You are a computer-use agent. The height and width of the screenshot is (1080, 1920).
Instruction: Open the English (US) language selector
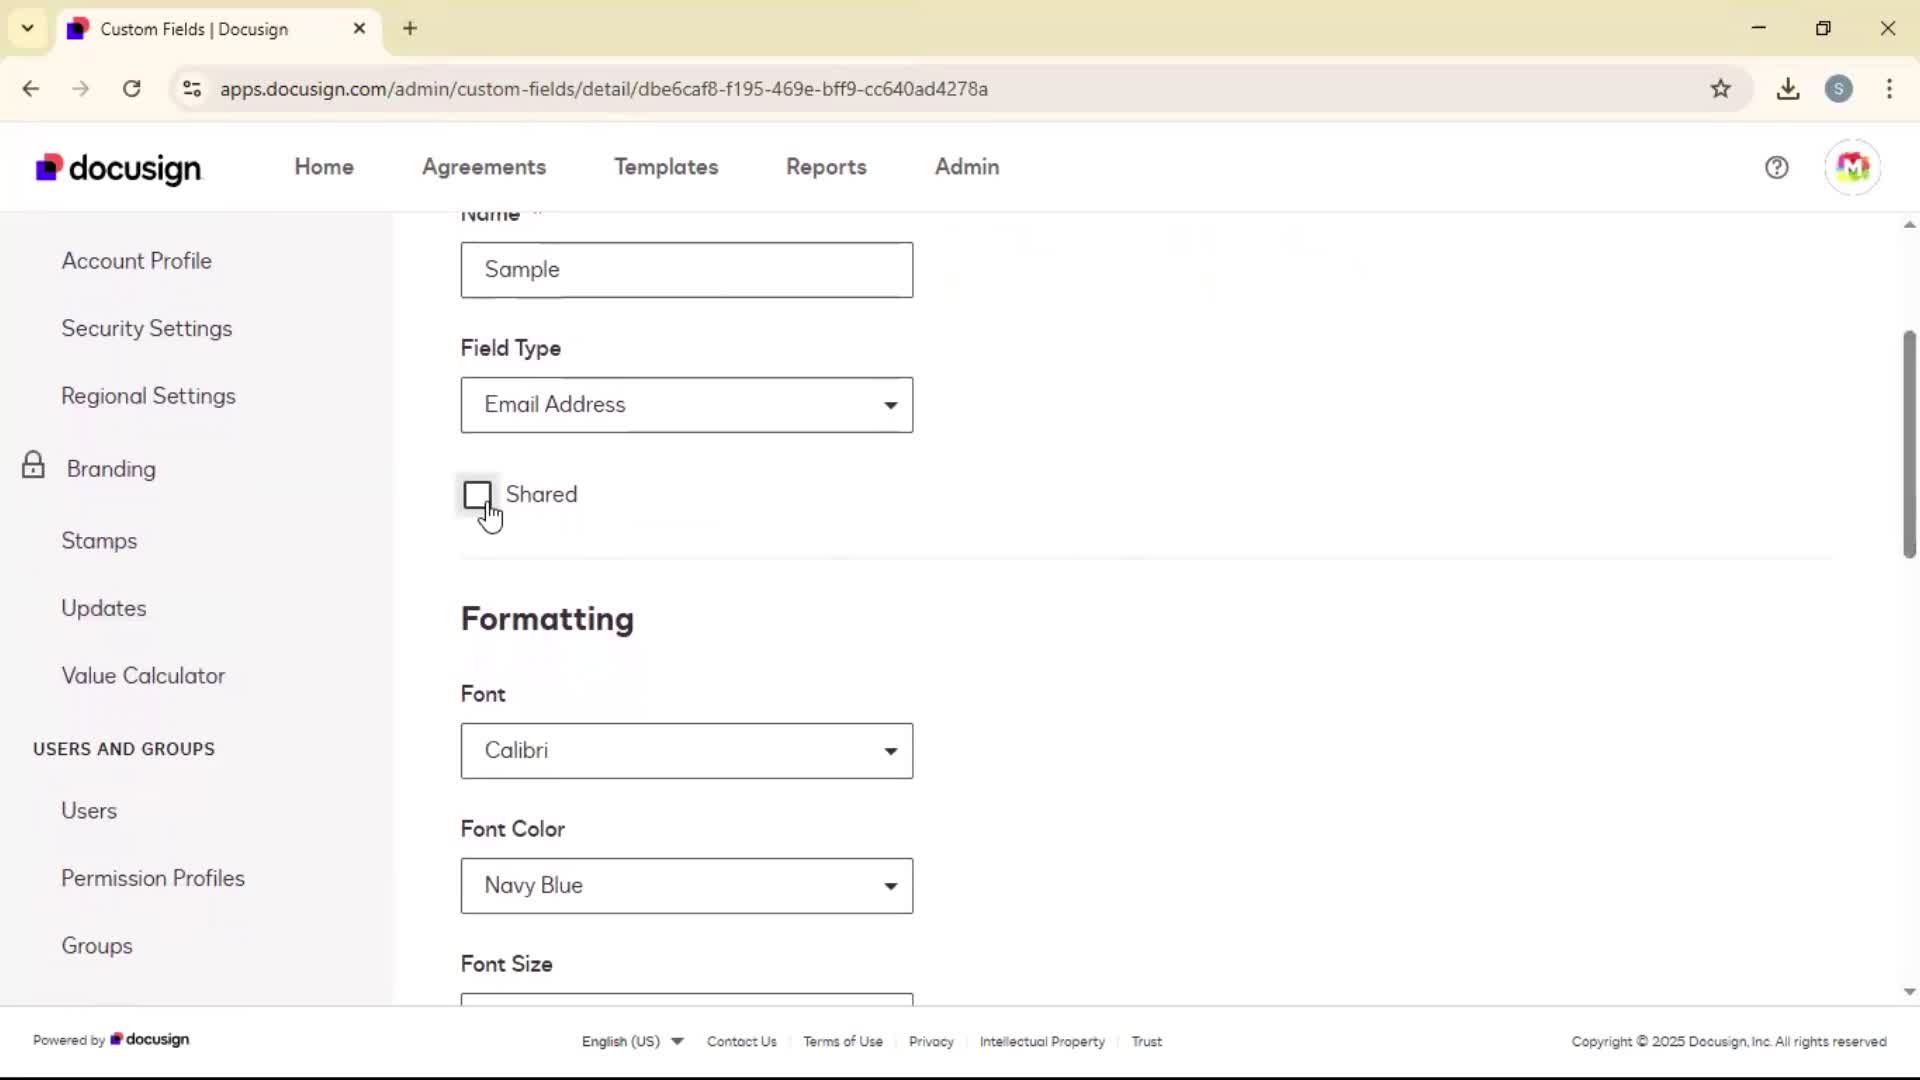coord(632,1041)
